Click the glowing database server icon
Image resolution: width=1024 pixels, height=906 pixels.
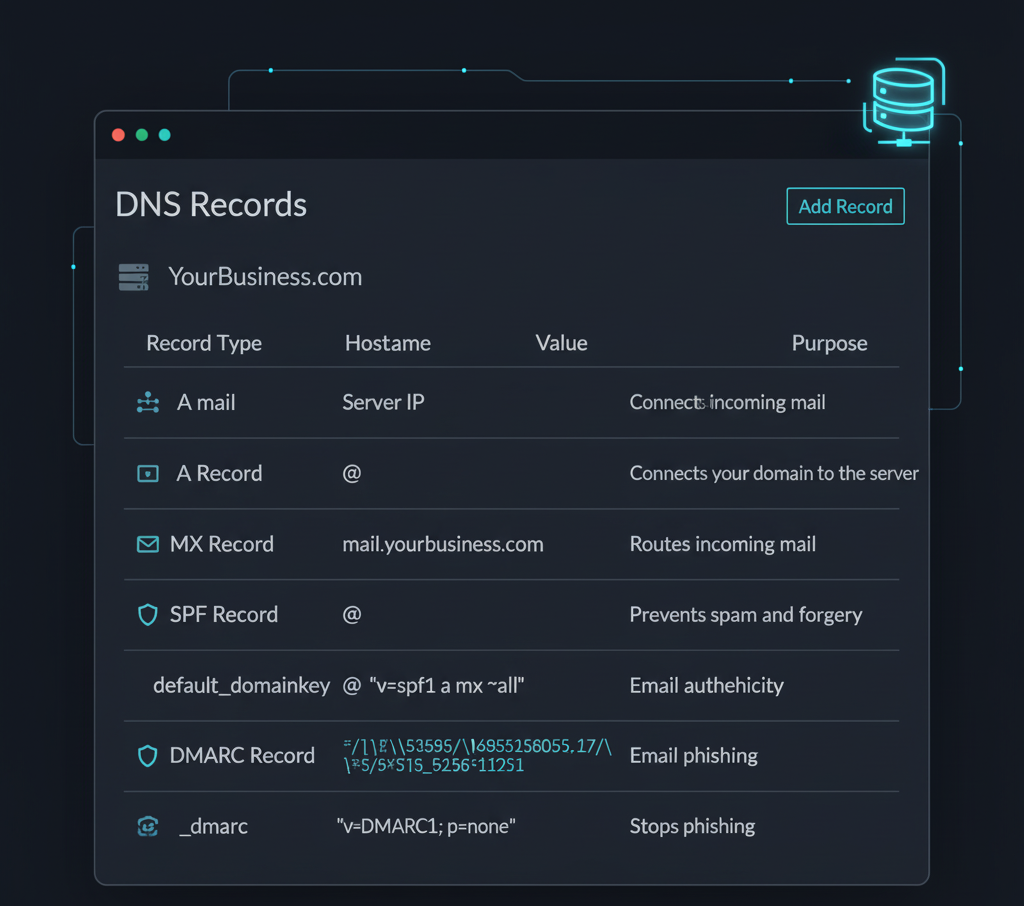pyautogui.click(x=902, y=102)
